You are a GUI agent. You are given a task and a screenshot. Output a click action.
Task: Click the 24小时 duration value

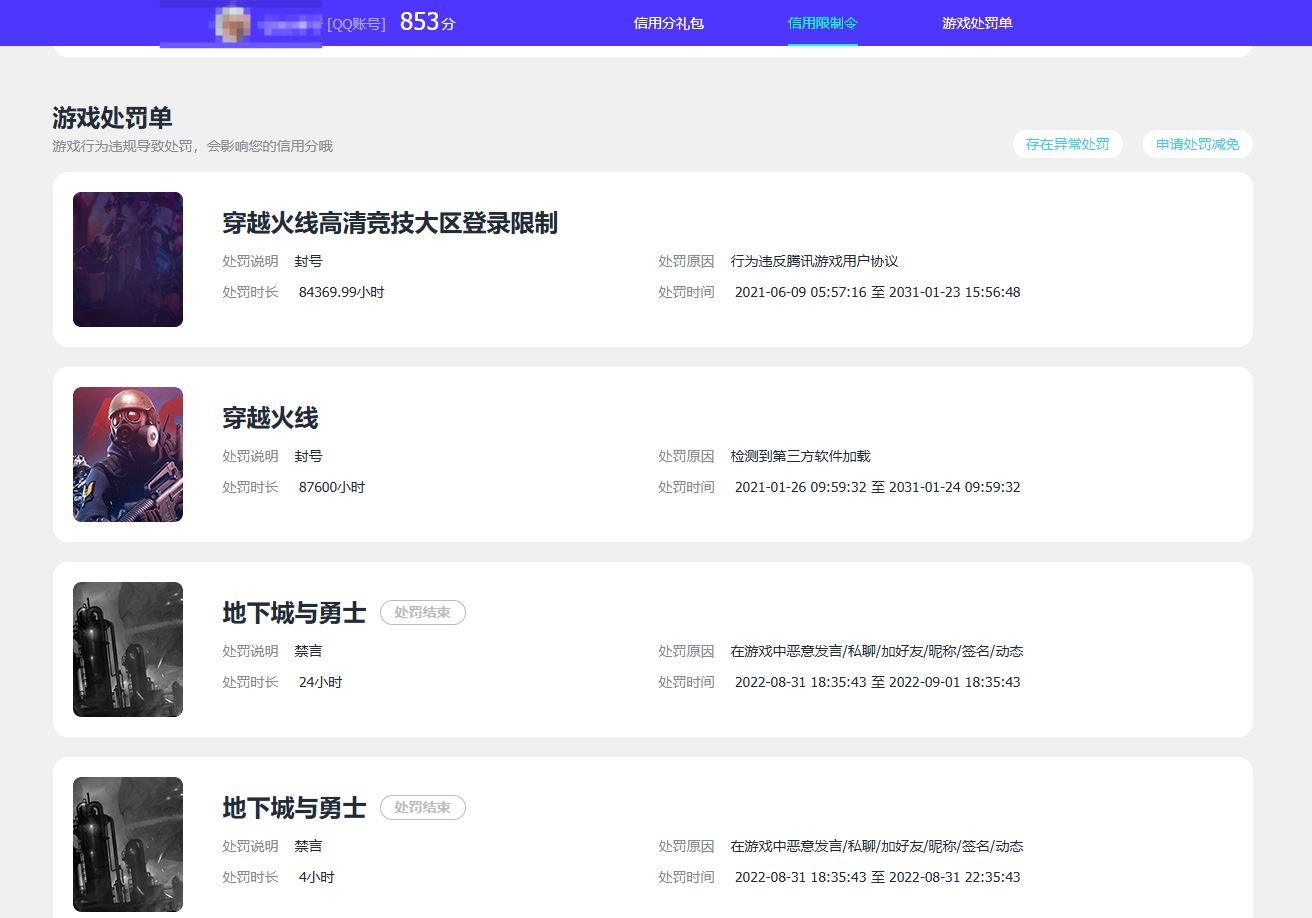pyautogui.click(x=321, y=683)
